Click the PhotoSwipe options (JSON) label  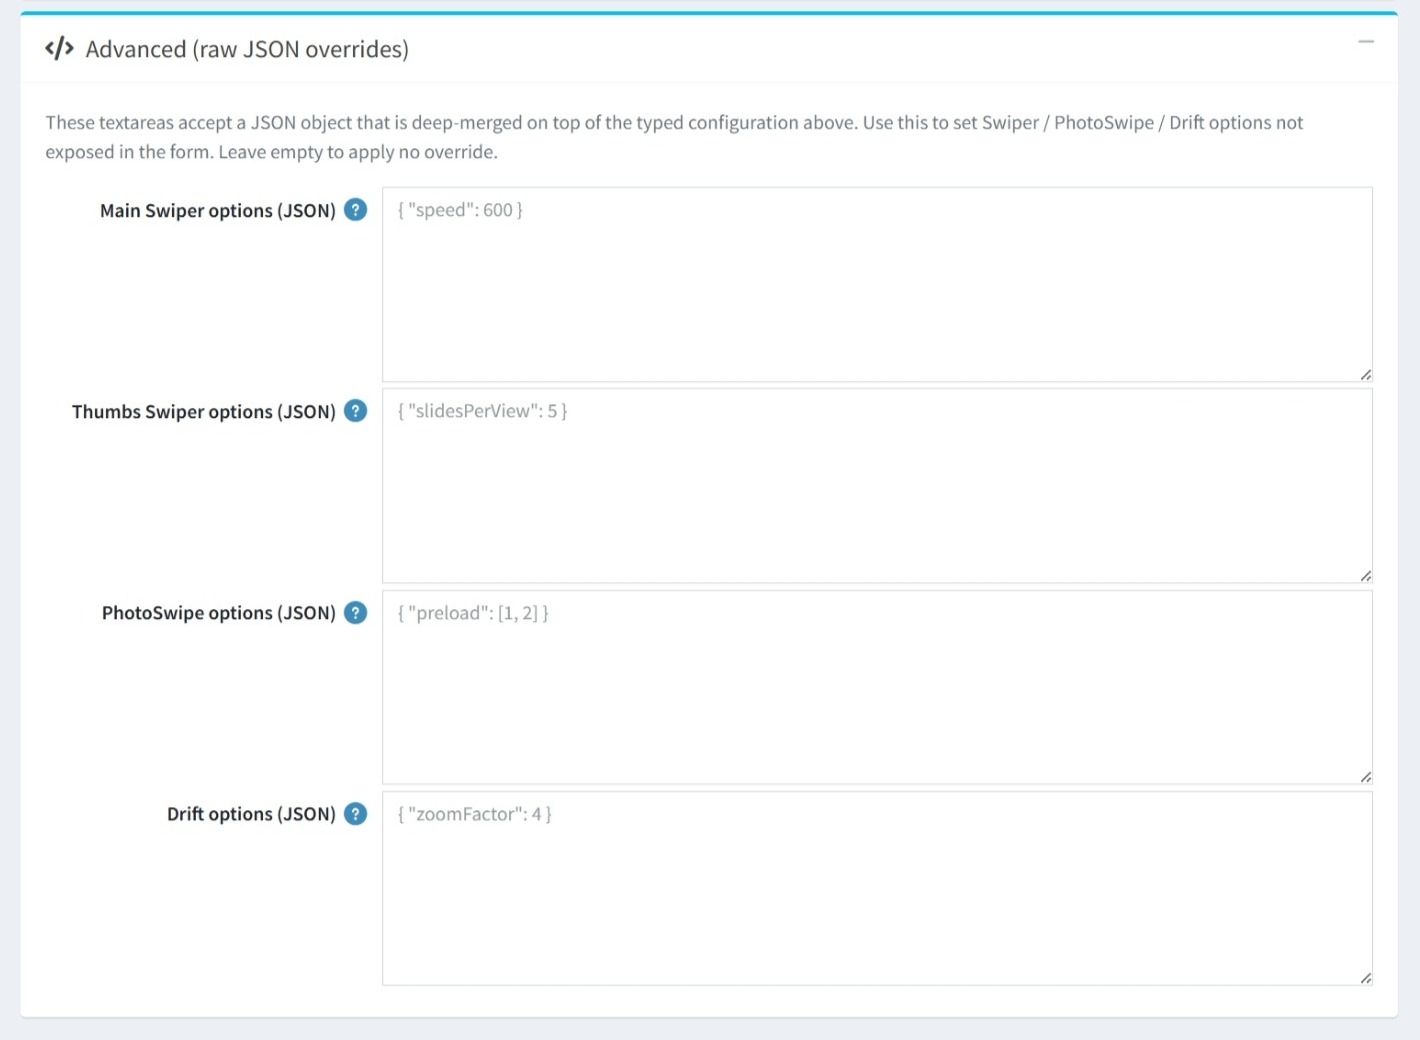(219, 612)
